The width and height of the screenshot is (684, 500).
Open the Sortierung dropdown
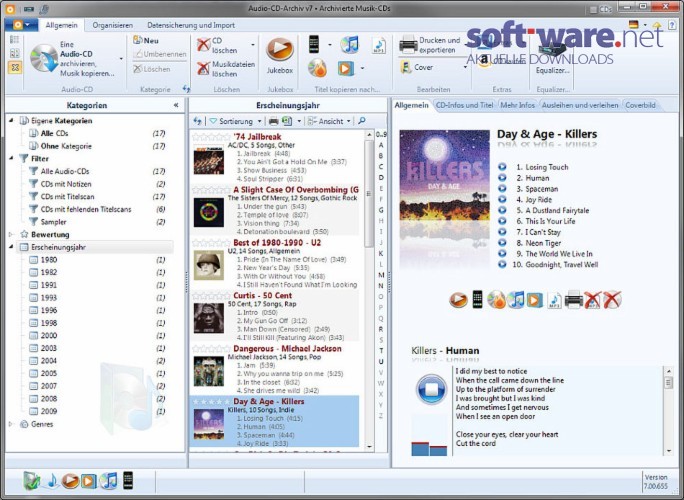click(x=236, y=121)
